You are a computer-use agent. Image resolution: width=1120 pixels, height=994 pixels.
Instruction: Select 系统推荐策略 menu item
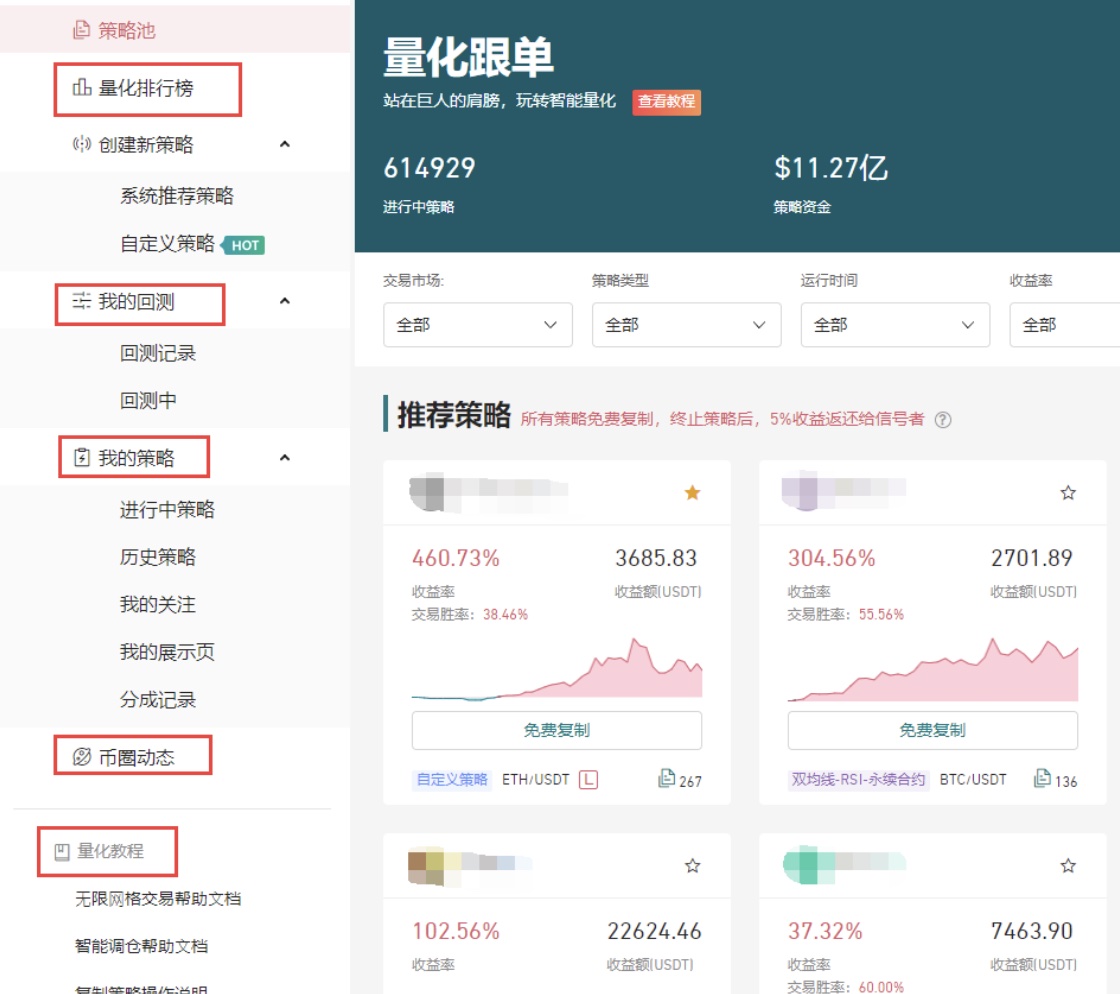click(177, 196)
